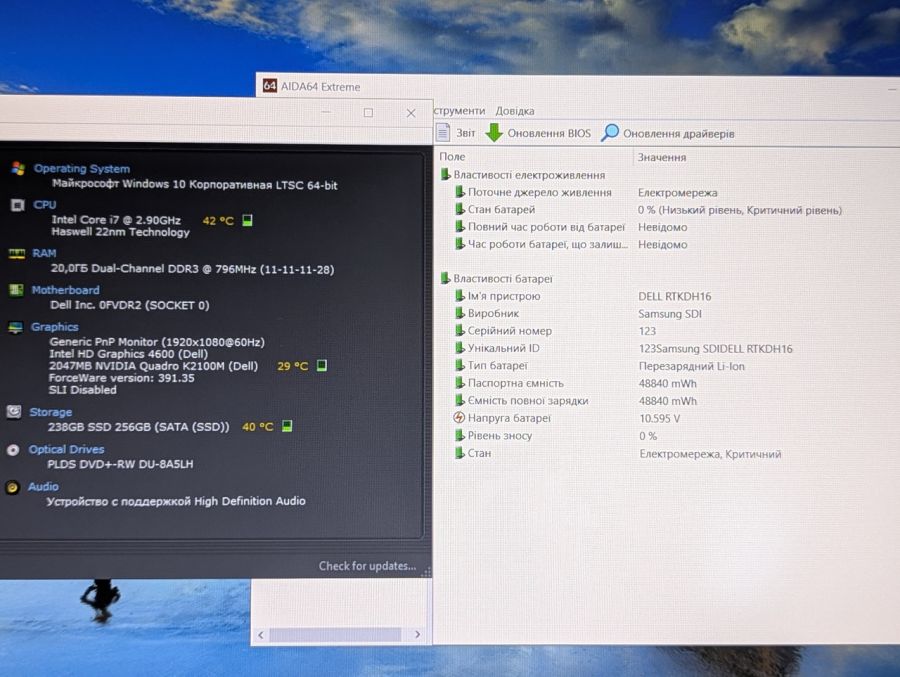The height and width of the screenshot is (677, 900).
Task: Click Intel Core i7 @ 2.90GHz text
Action: pos(116,219)
